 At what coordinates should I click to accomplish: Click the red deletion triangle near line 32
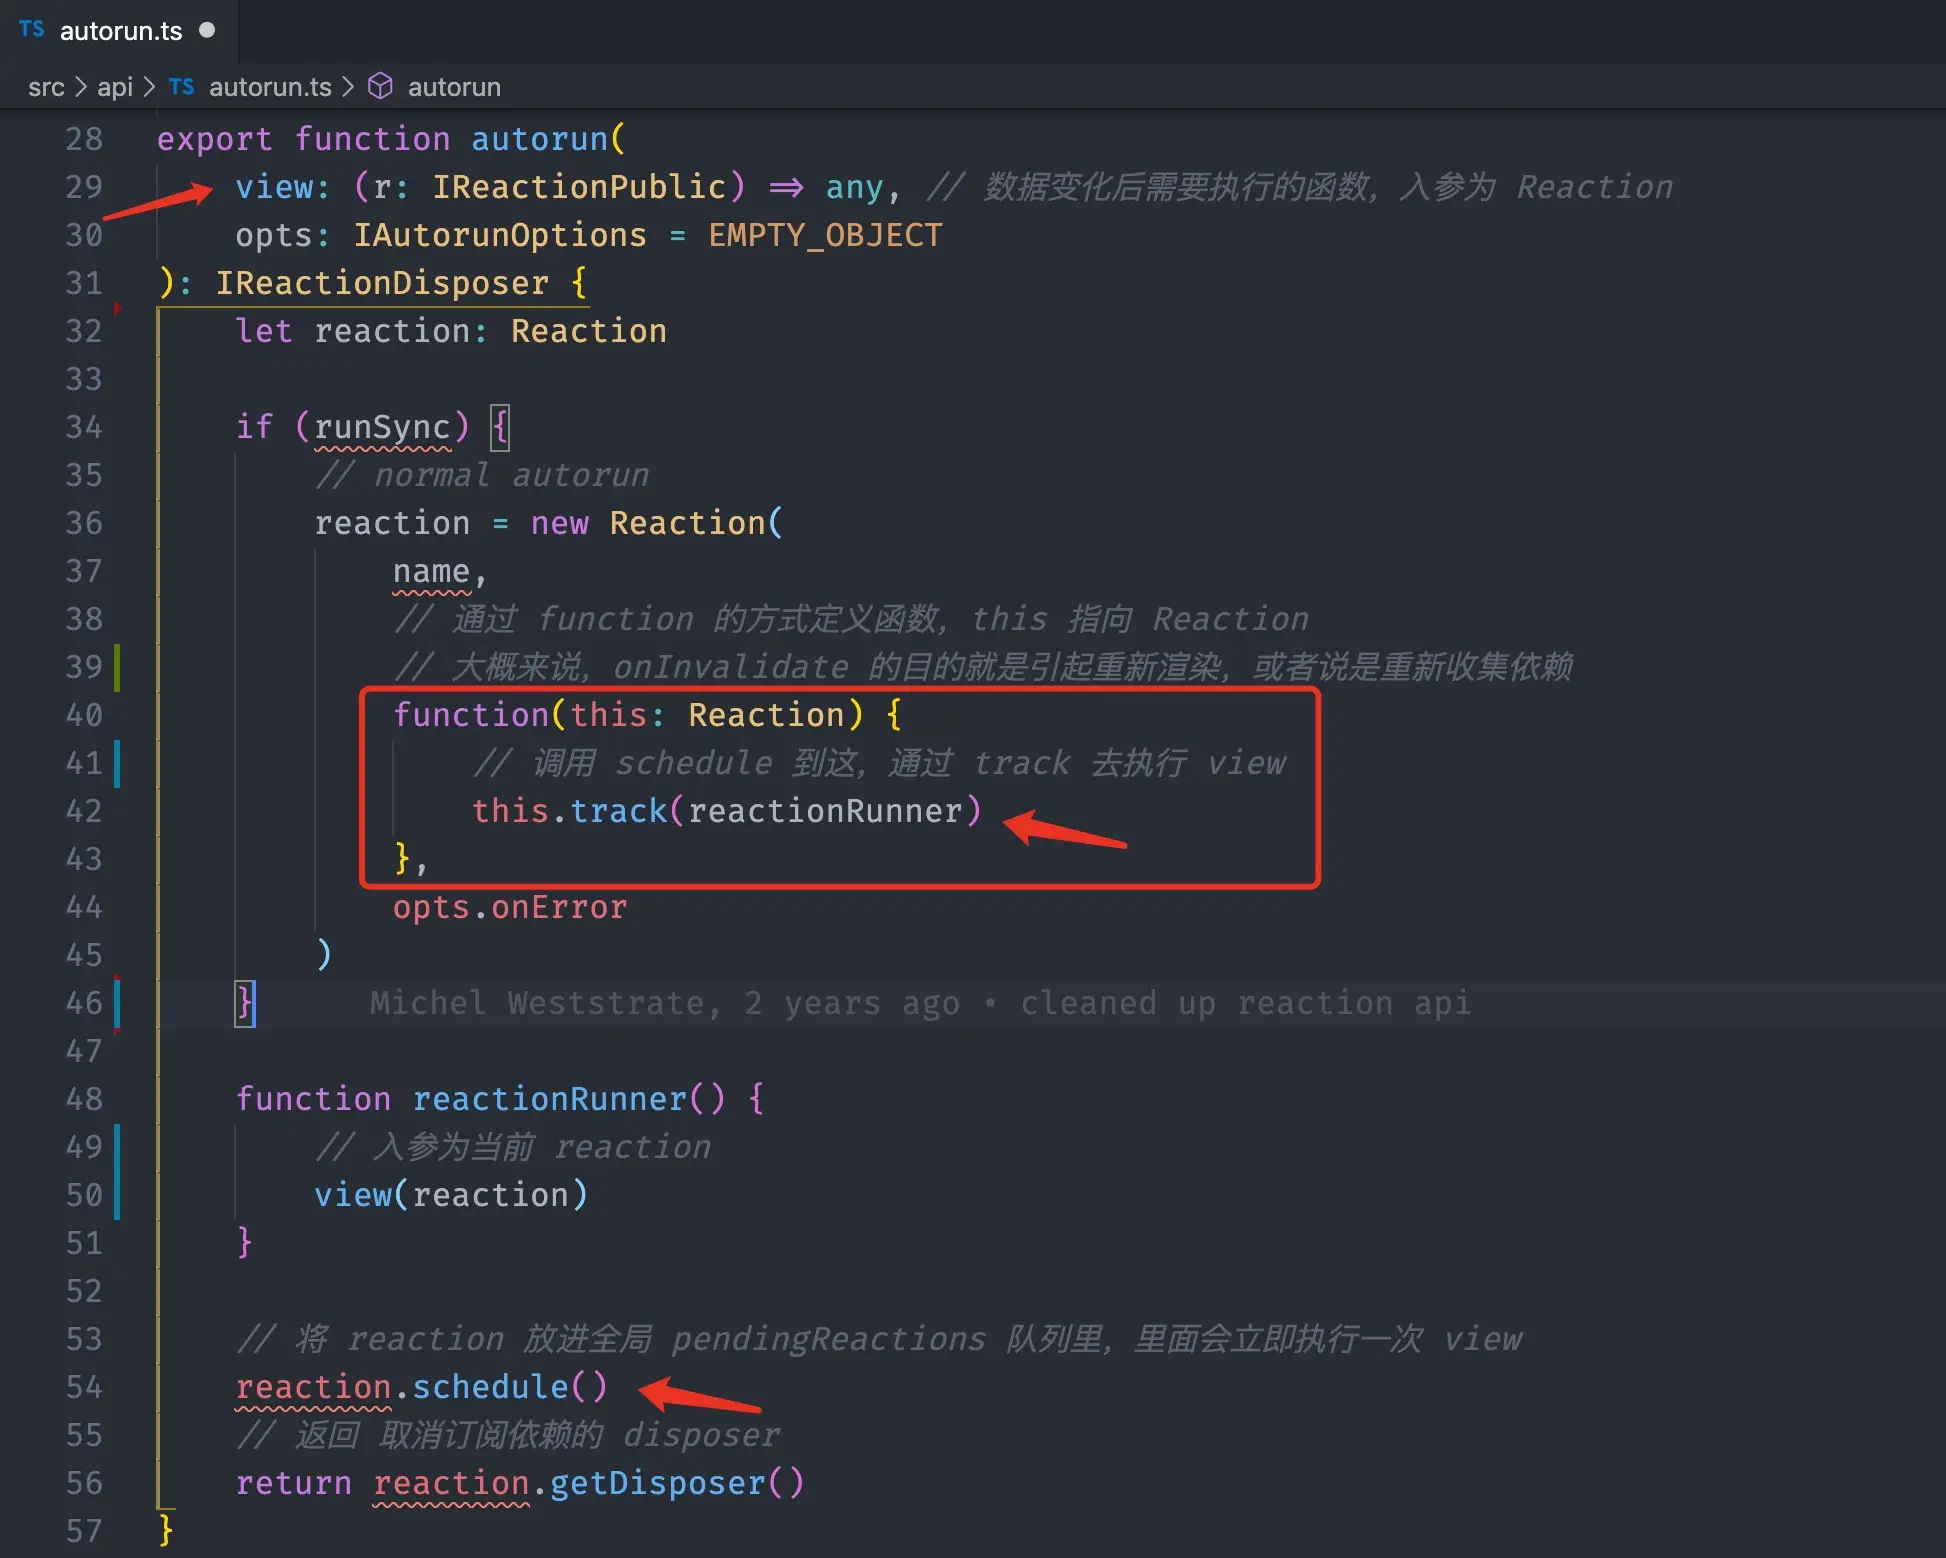117,308
